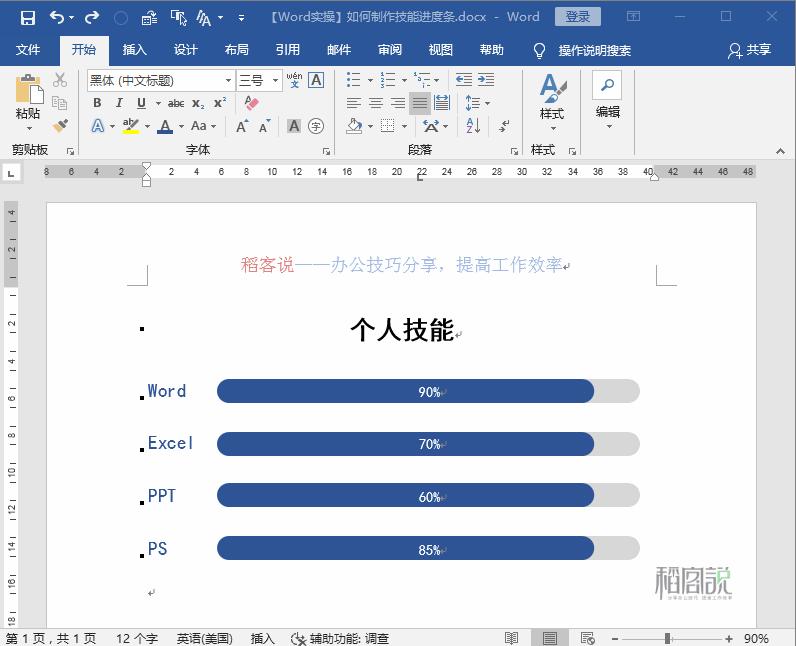Click the 登录 sign-in button
796x646 pixels.
pyautogui.click(x=578, y=17)
